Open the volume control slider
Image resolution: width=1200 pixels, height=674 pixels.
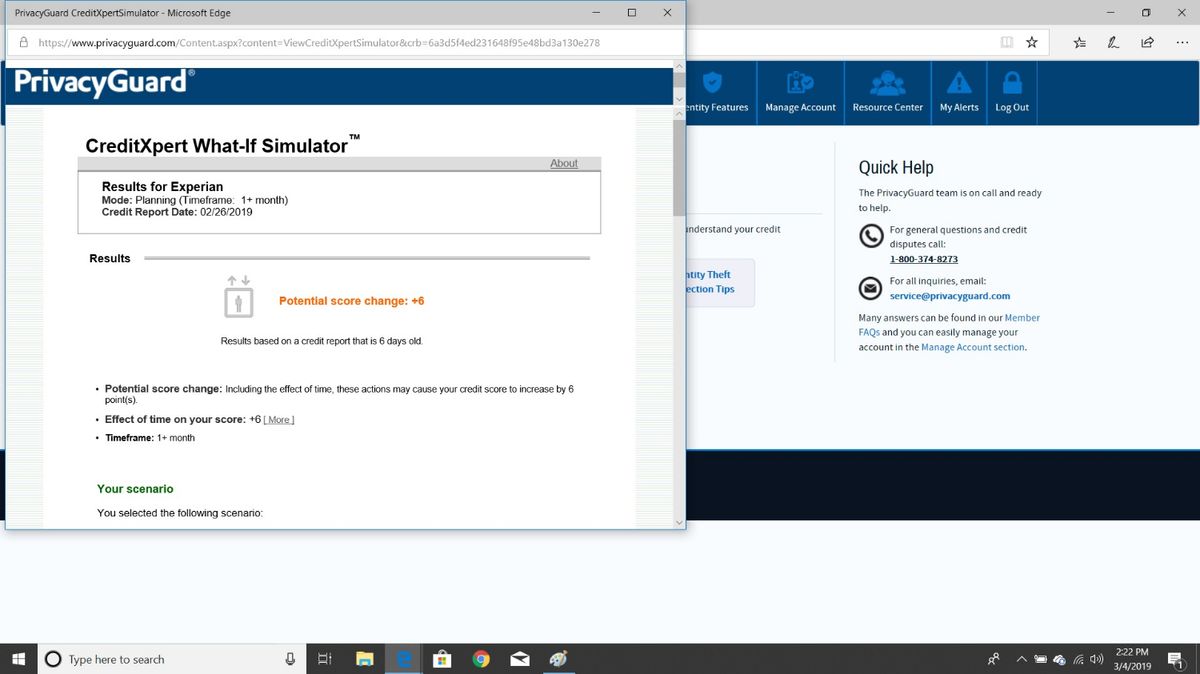pos(1096,659)
